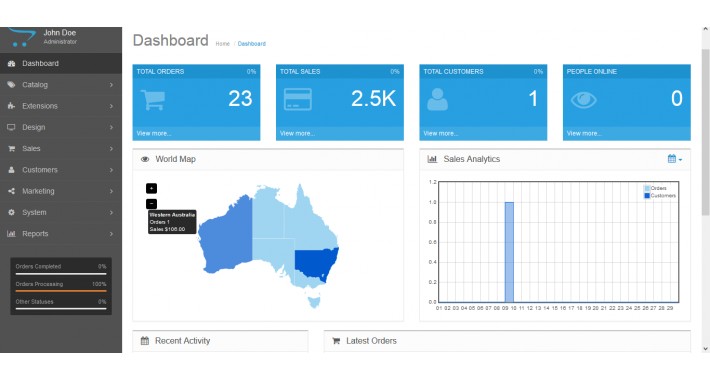Open the Design menu item
Screen dimensions: 710x380
tap(61, 127)
